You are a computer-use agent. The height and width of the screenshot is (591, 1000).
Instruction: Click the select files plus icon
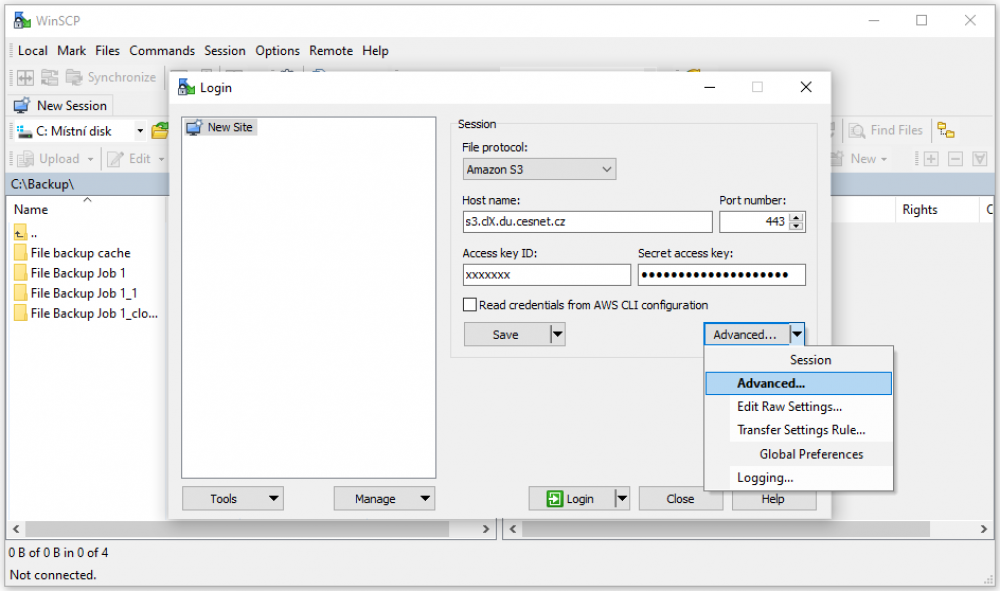pyautogui.click(x=931, y=158)
